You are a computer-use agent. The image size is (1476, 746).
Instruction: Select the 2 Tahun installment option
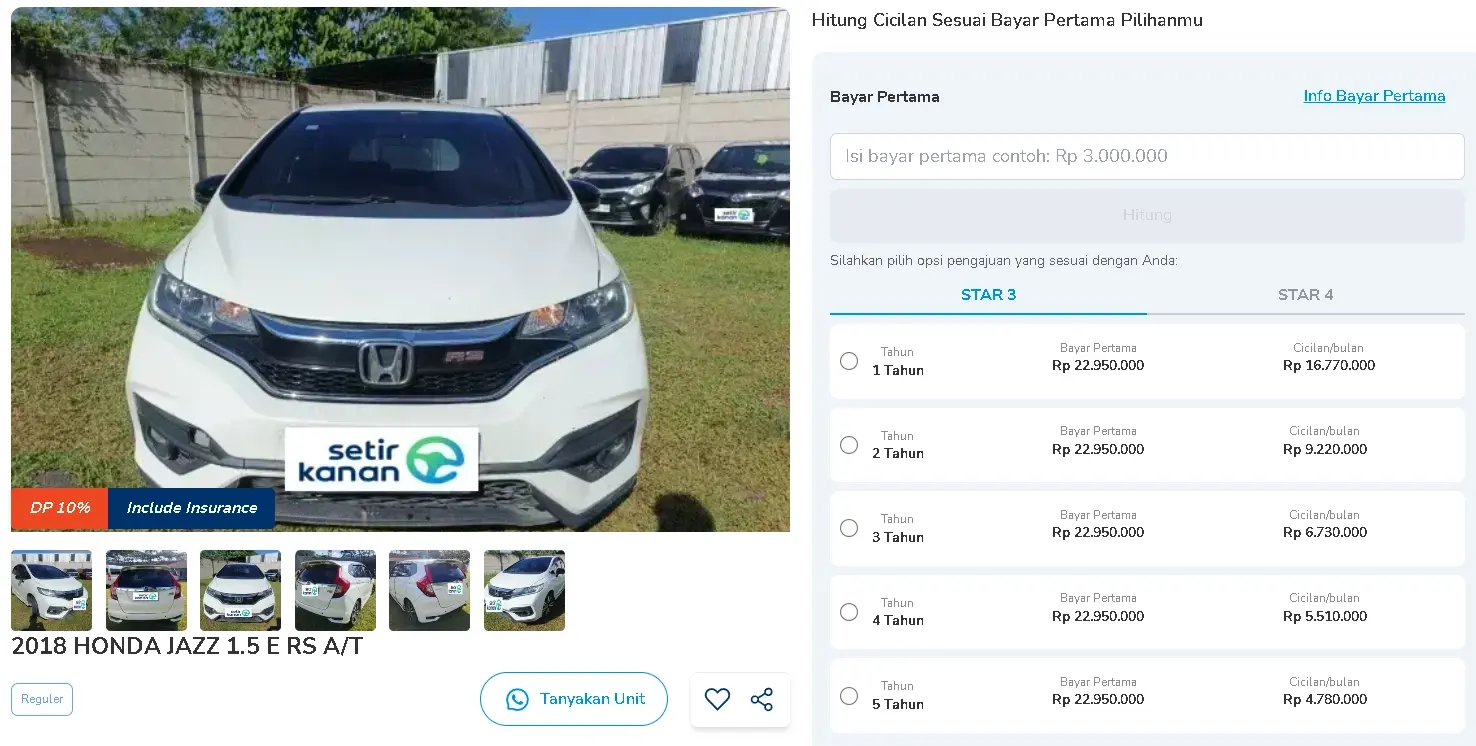tap(849, 445)
